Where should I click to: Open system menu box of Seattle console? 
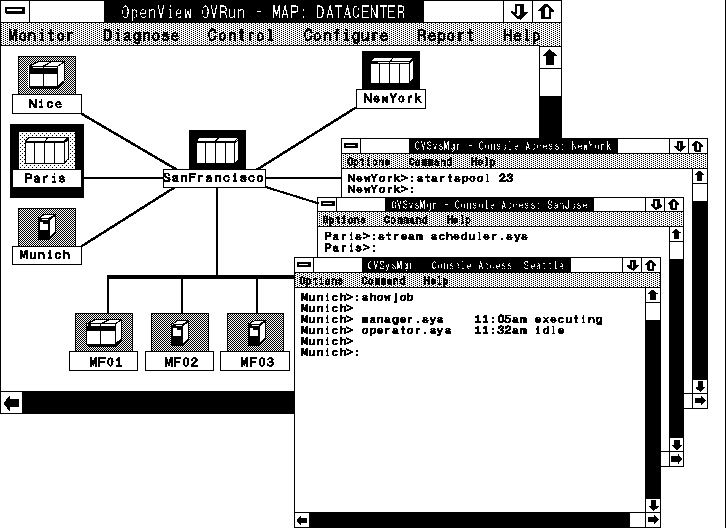click(304, 265)
